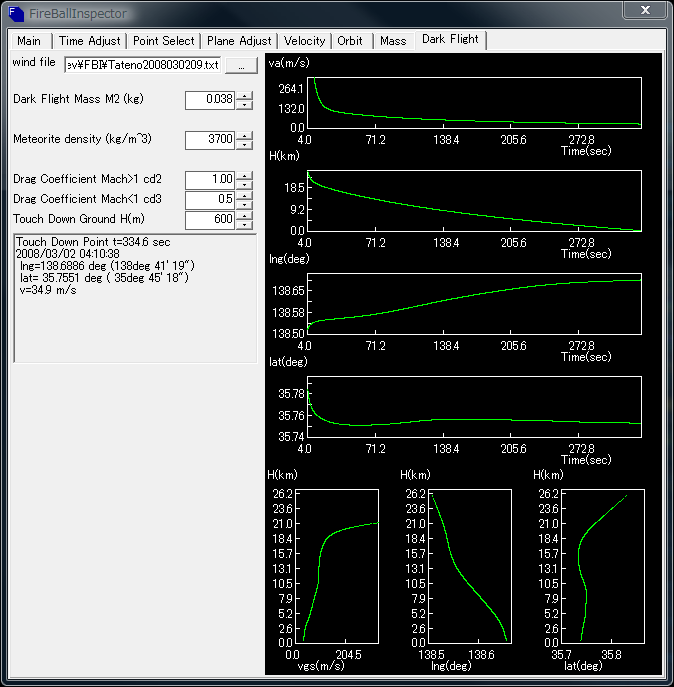Viewport: 674px width, 687px height.
Task: Click the H(km) versus lat(deg) graph
Action: click(x=603, y=567)
